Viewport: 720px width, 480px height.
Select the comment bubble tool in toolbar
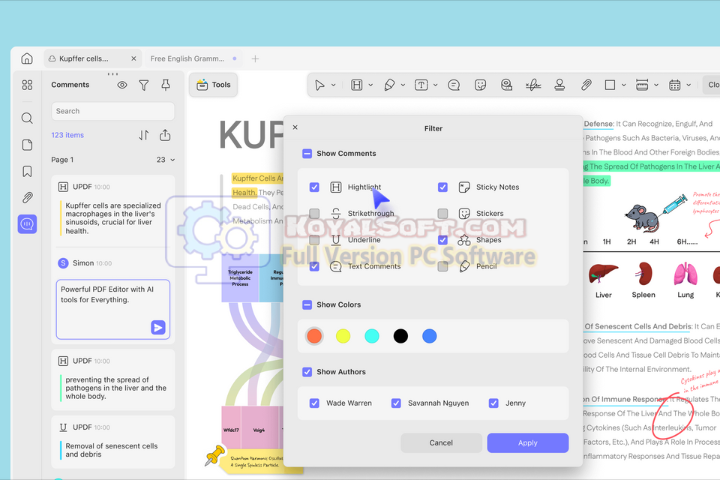[454, 85]
